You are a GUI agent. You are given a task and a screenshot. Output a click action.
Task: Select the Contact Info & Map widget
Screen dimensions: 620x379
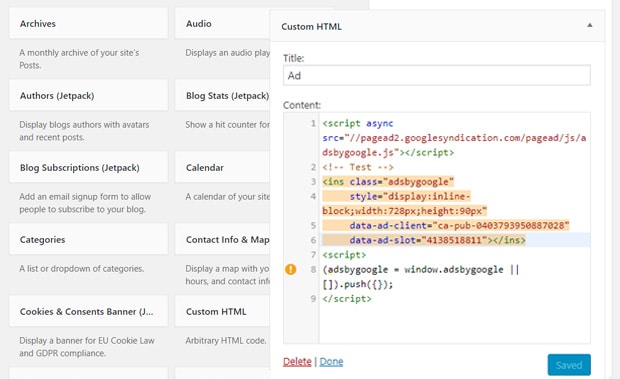(223, 239)
